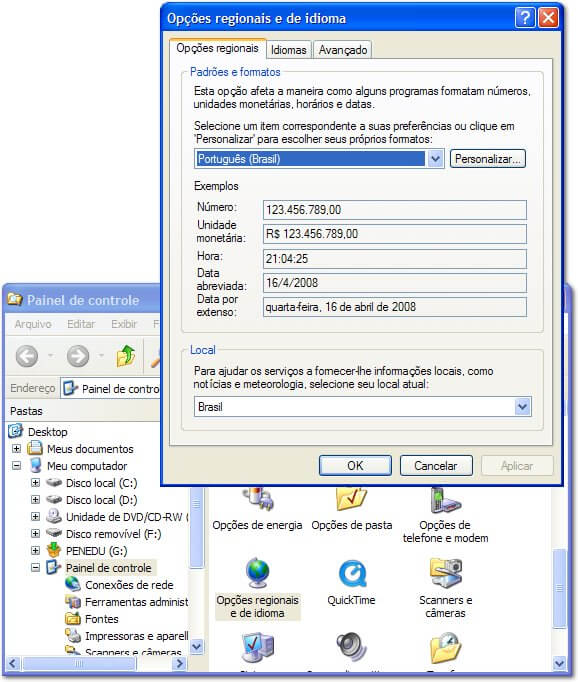578x682 pixels.
Task: Click the Desktop icon in folder tree
Action: click(15, 431)
